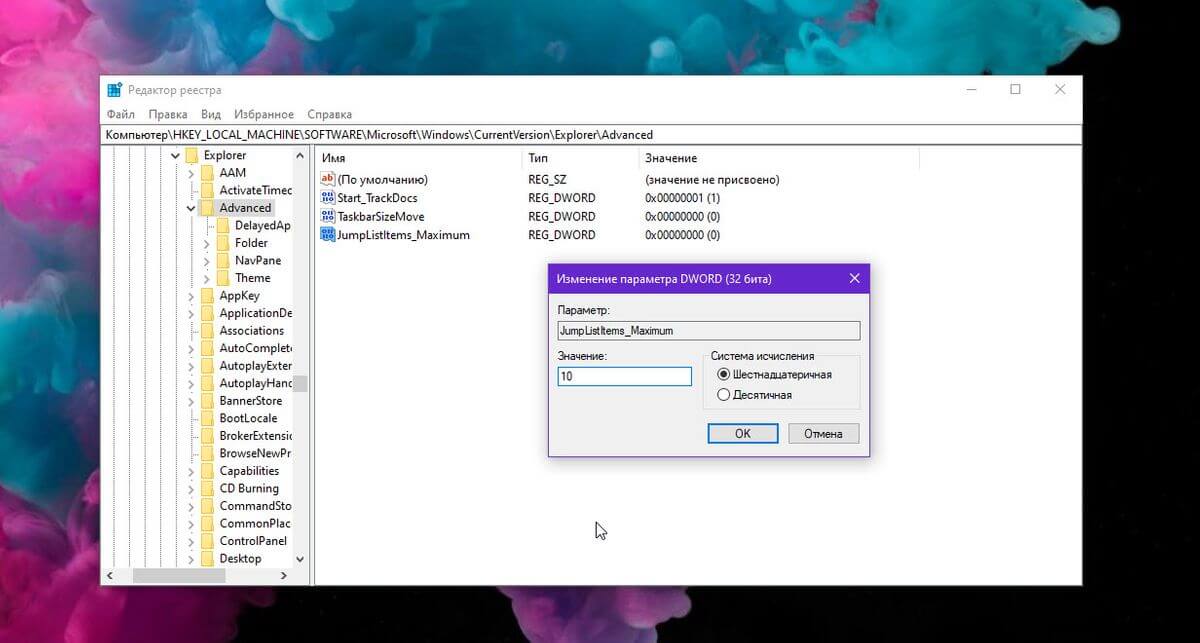Image resolution: width=1200 pixels, height=643 pixels.
Task: Open the Избранное menu
Action: 264,114
